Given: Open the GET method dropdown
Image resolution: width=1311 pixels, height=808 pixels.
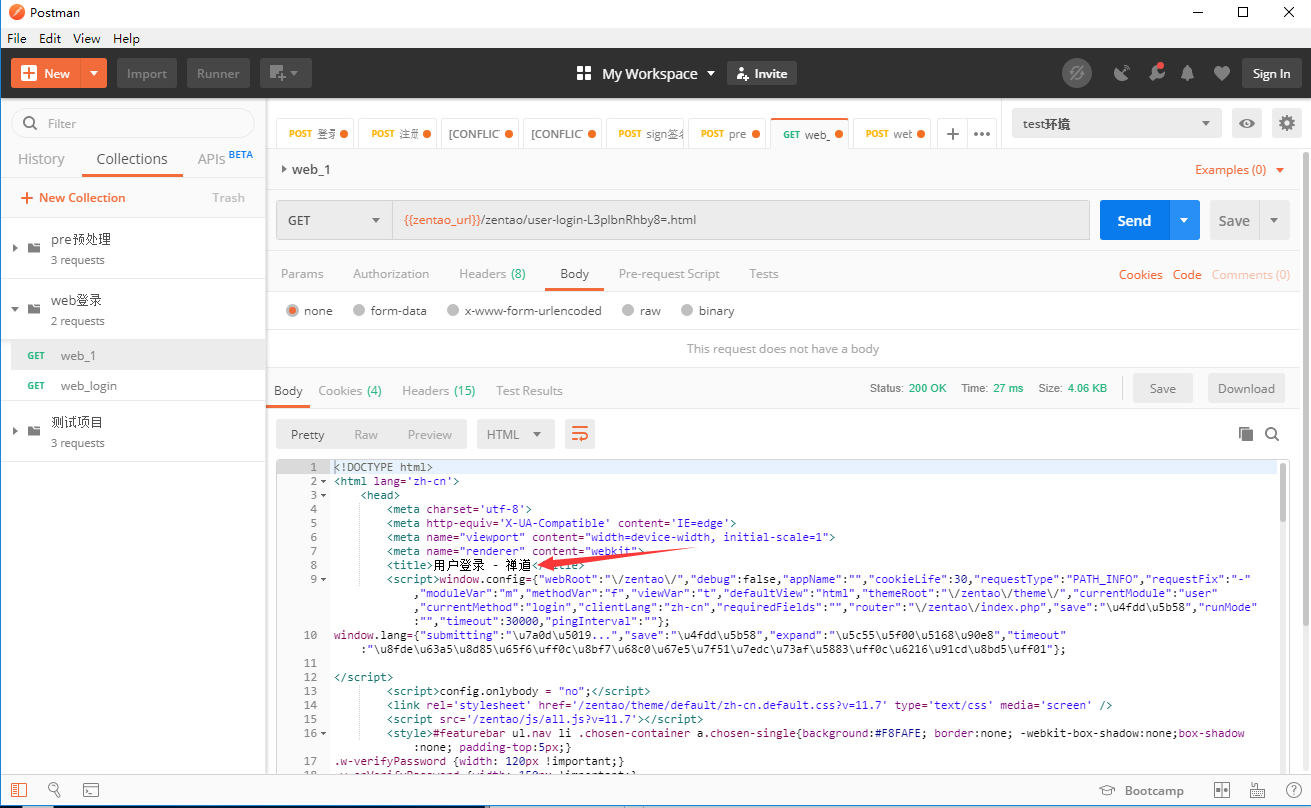Looking at the screenshot, I should [x=334, y=220].
